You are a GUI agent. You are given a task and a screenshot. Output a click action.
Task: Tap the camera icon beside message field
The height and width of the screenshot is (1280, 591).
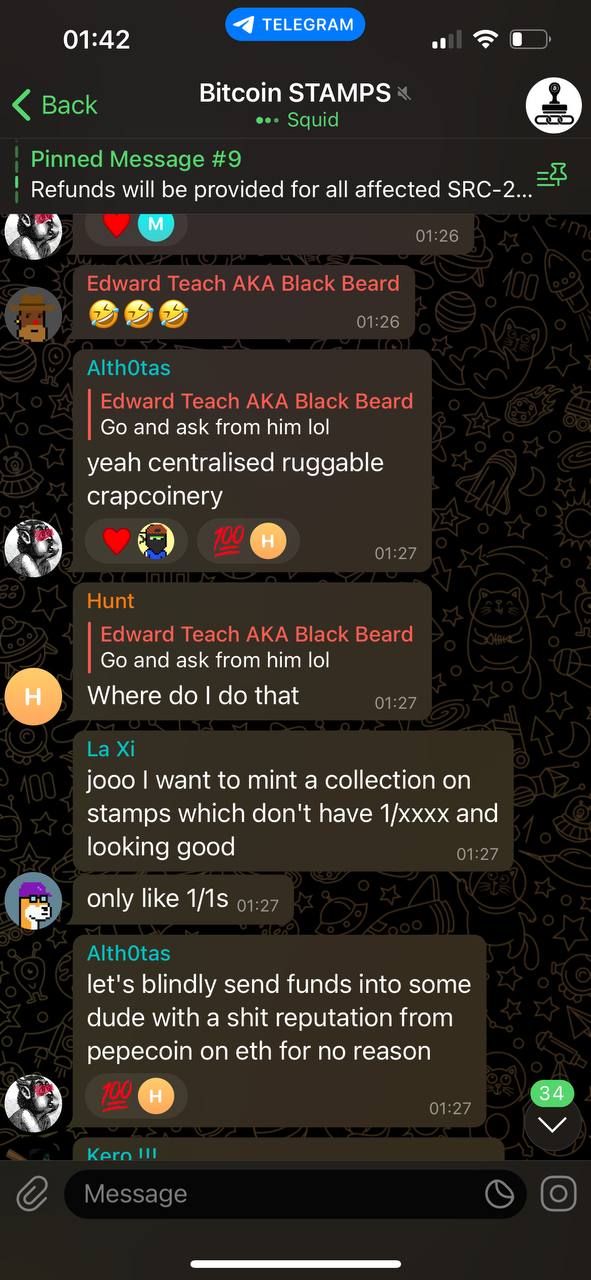point(558,1193)
